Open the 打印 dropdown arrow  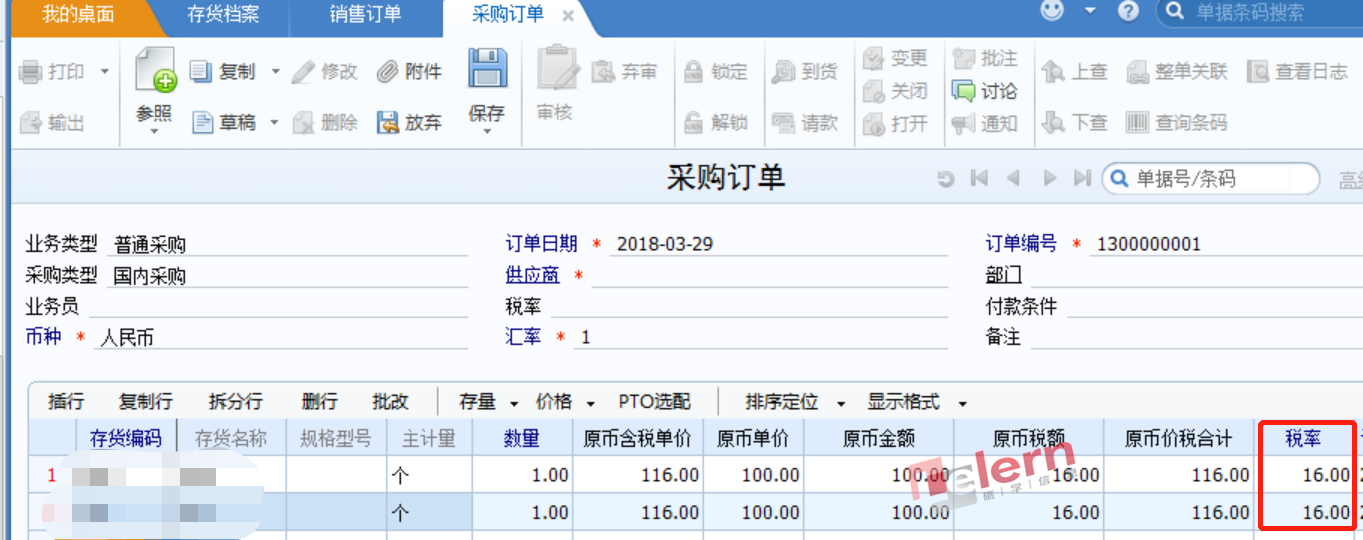[x=104, y=72]
